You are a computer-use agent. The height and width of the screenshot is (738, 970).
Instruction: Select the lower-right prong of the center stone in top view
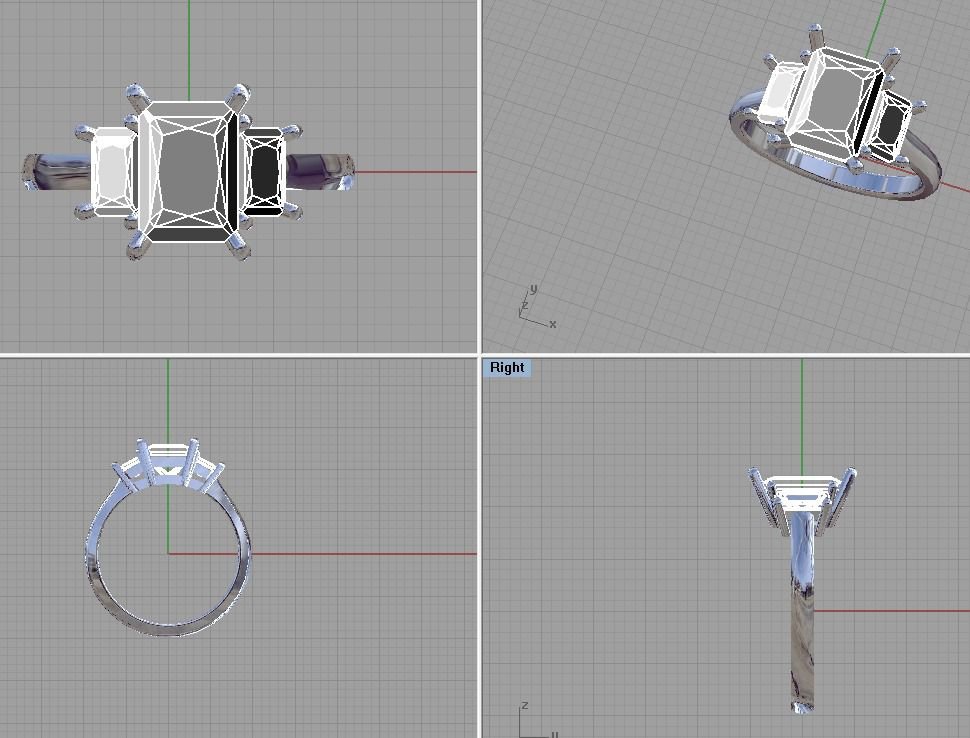click(x=238, y=246)
